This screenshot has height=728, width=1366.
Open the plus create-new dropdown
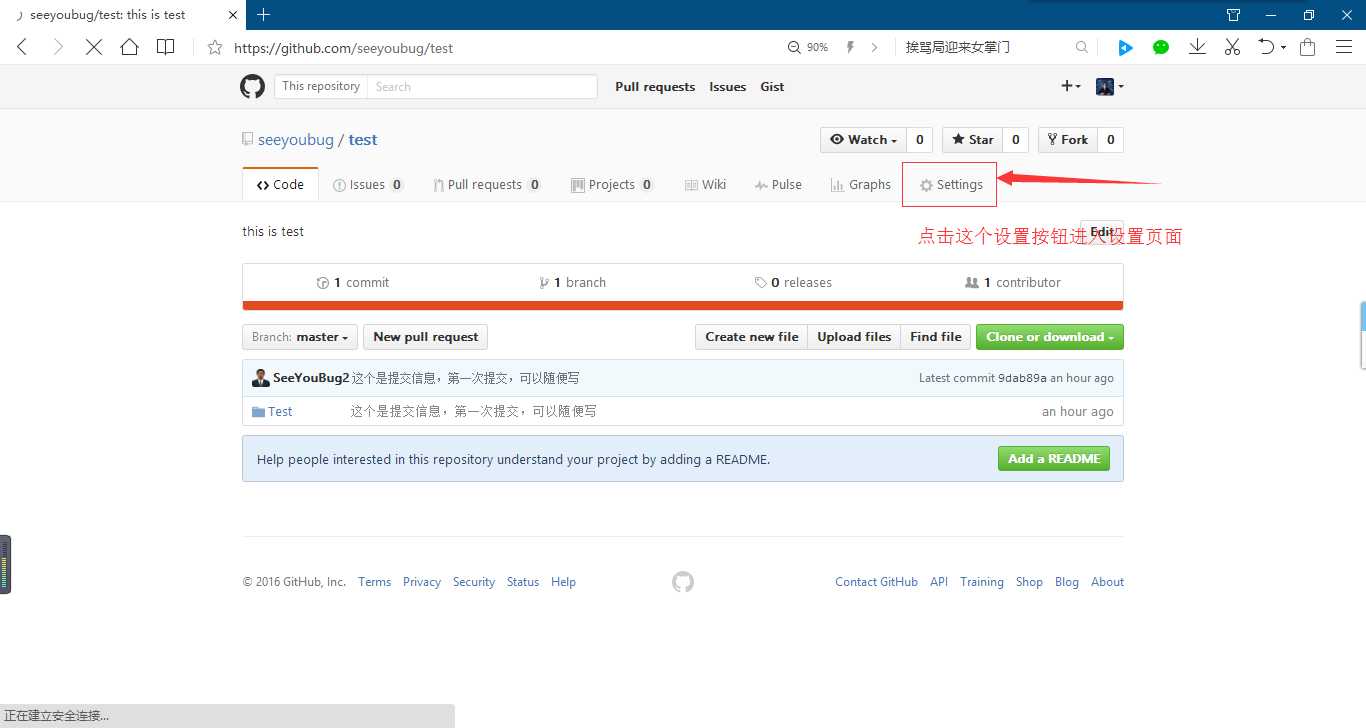point(1071,87)
